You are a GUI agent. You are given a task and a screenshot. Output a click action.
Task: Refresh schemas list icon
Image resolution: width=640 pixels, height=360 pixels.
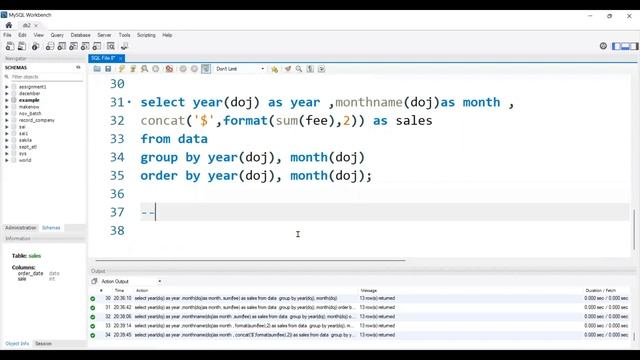pyautogui.click(x=78, y=67)
